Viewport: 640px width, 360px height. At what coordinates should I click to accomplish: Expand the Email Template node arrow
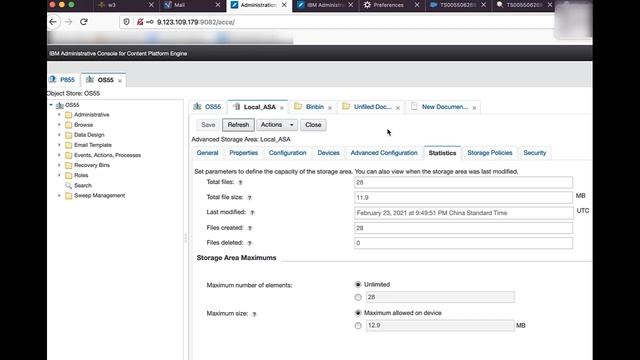click(59, 145)
